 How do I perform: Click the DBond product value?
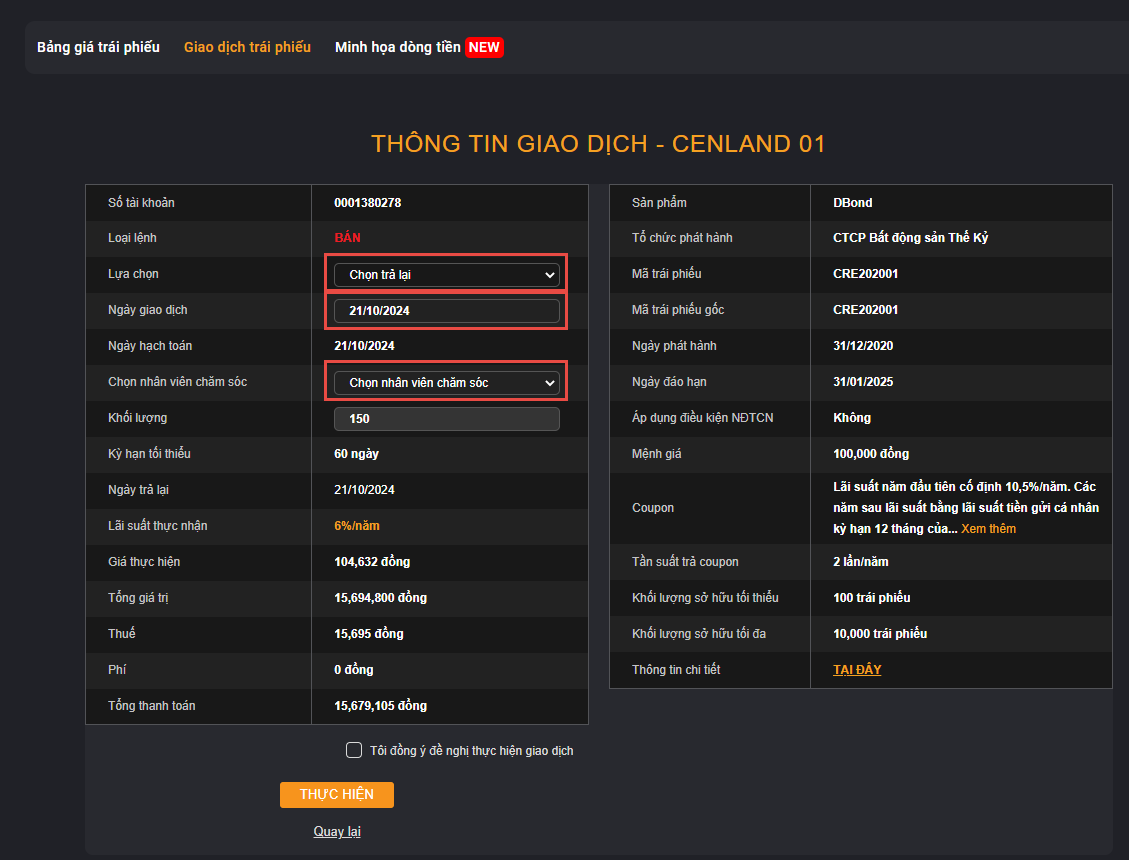tap(853, 202)
